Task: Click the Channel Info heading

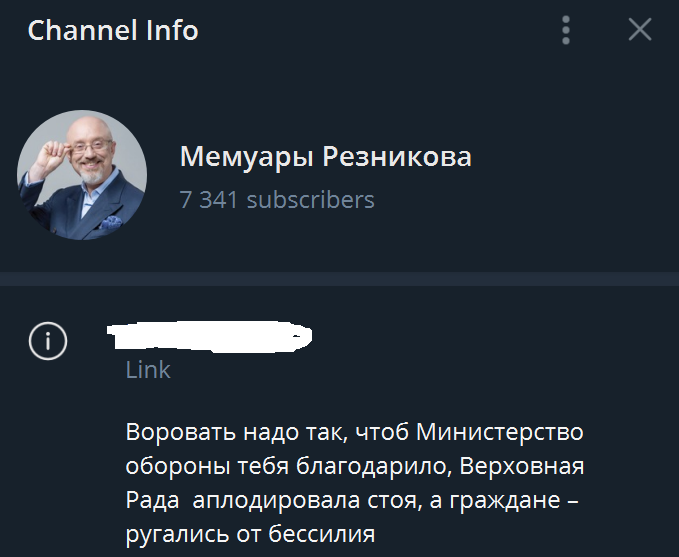Action: coord(113,30)
